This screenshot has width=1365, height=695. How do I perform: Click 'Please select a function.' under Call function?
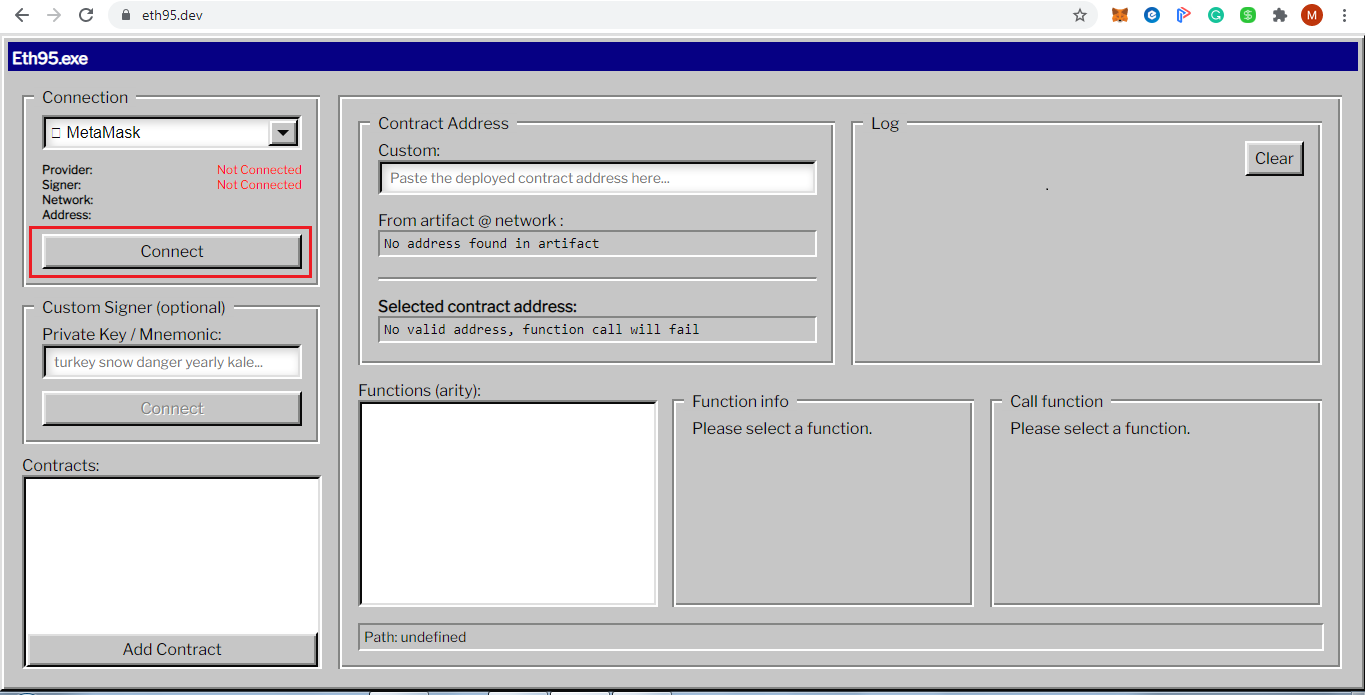(x=1100, y=428)
